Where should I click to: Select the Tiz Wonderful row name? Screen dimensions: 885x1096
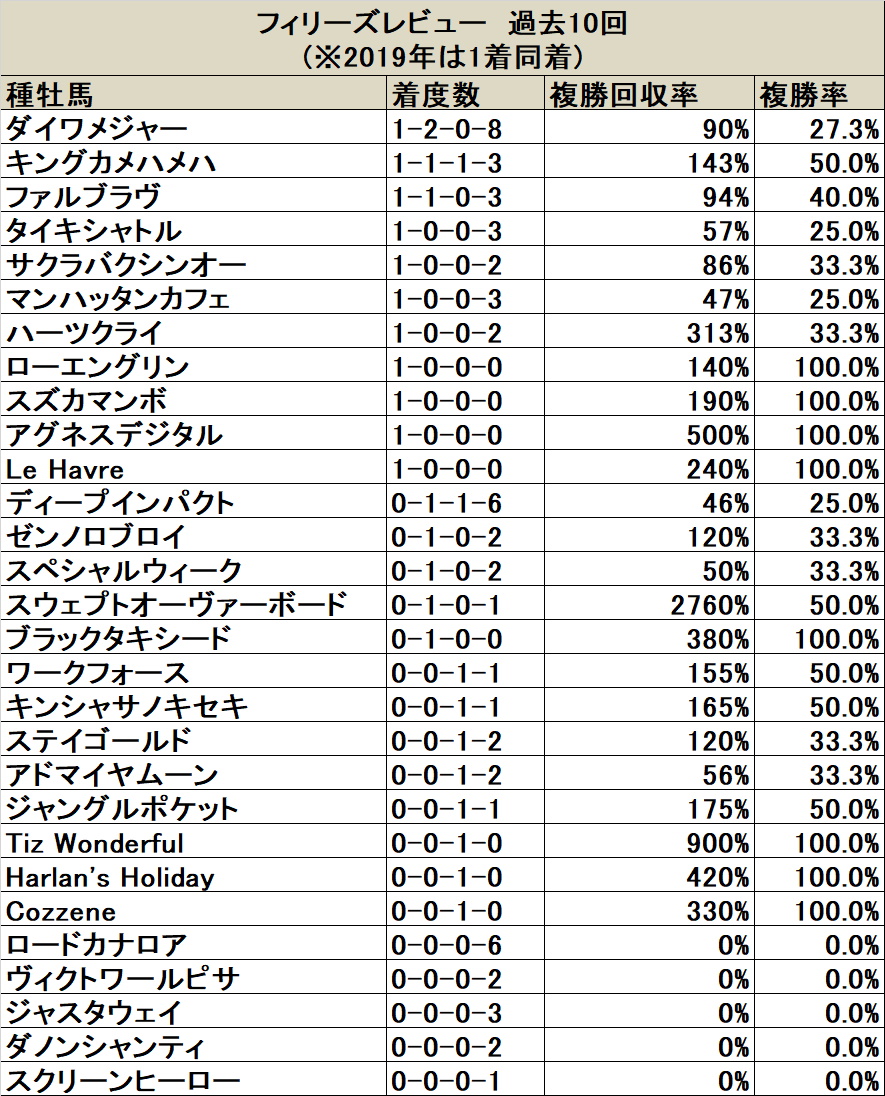coord(194,844)
